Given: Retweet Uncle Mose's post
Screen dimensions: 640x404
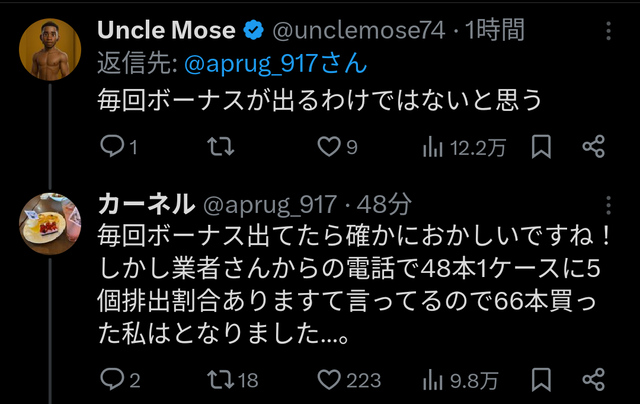Looking at the screenshot, I should pos(221,147).
